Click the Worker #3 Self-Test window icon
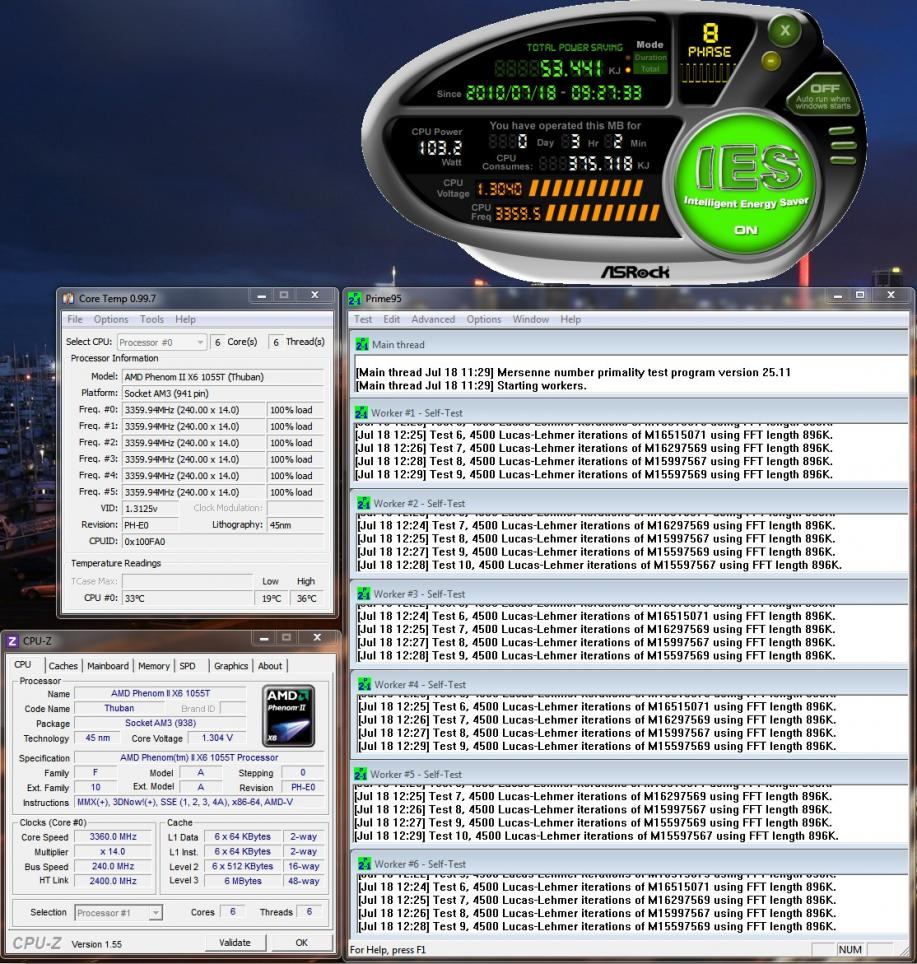The image size is (917, 964). (x=363, y=594)
